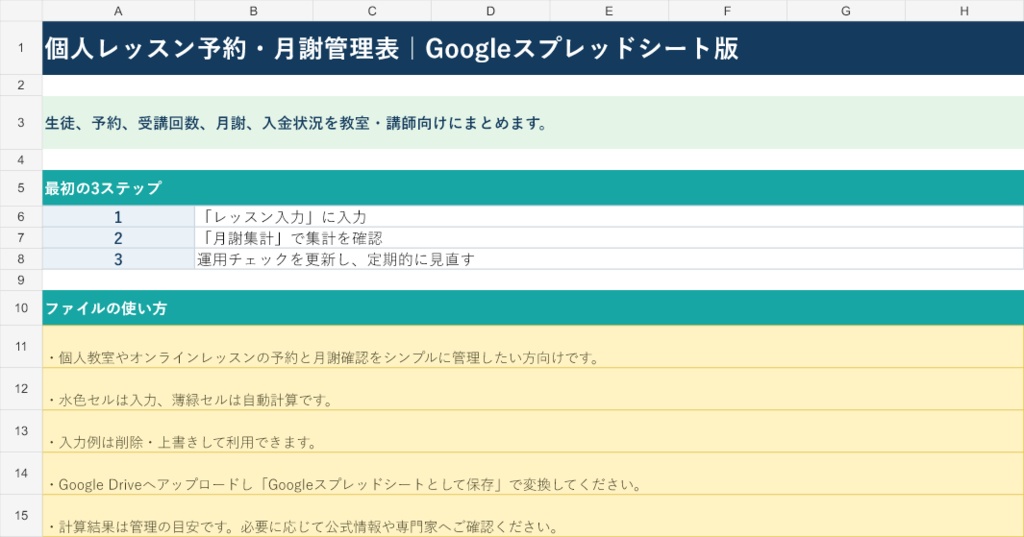This screenshot has width=1024, height=537.
Task: Select column C header
Action: pyautogui.click(x=372, y=10)
